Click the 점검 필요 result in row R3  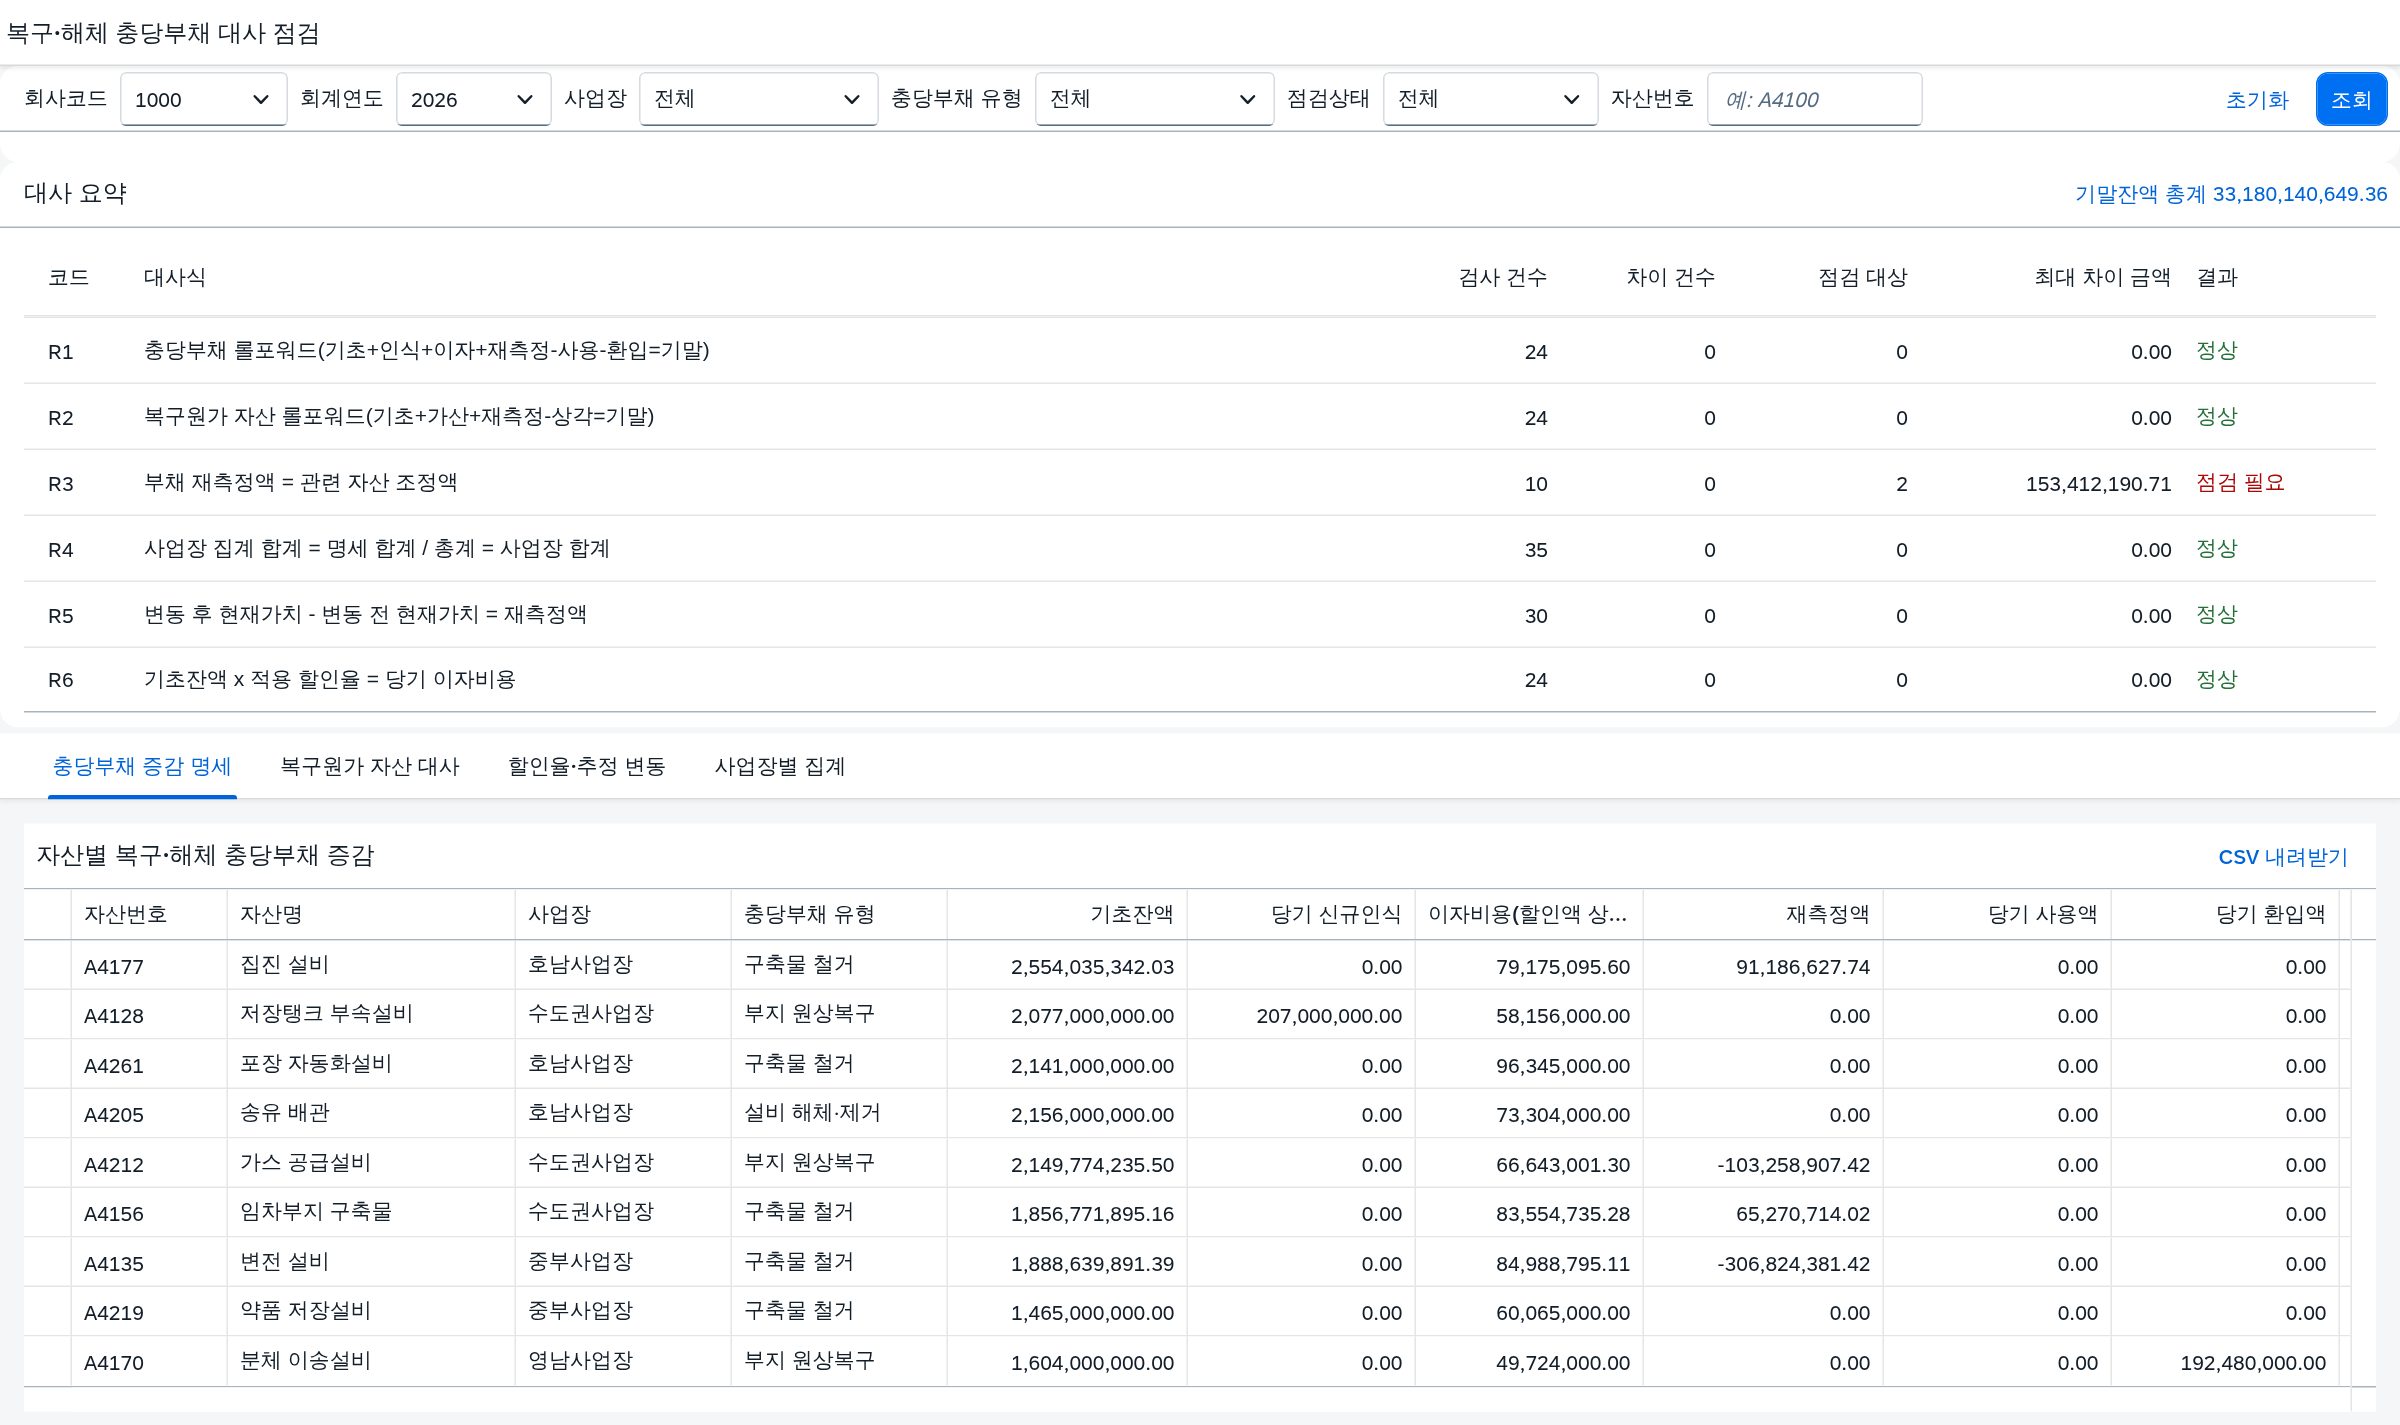click(x=2240, y=483)
